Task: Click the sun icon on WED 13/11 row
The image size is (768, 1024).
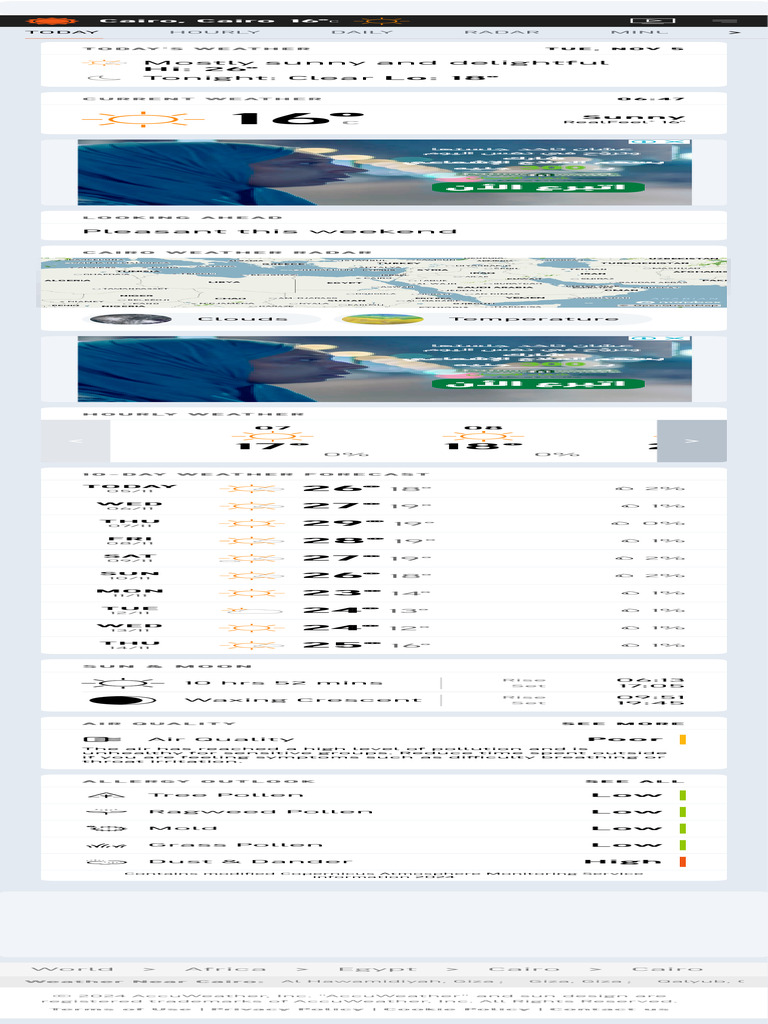Action: pos(252,628)
